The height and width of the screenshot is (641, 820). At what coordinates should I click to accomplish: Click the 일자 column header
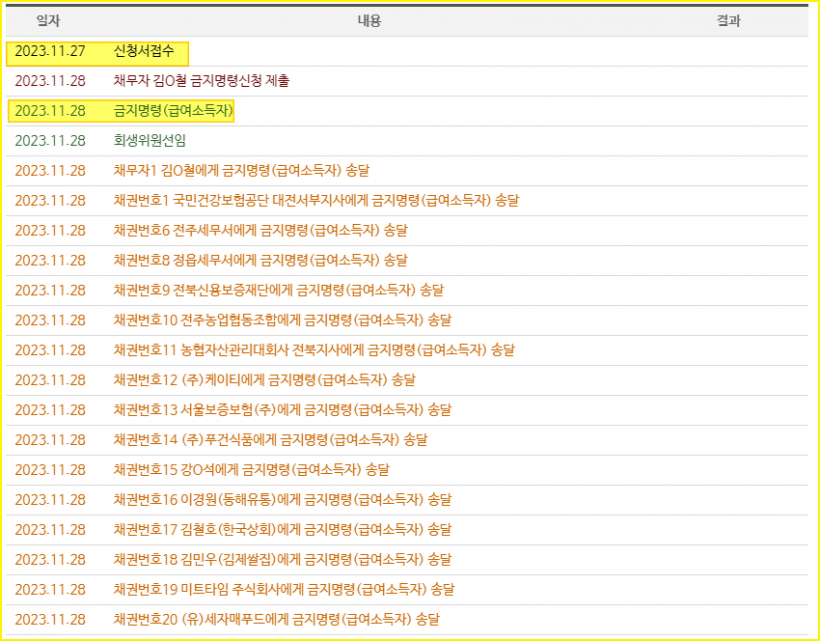(x=48, y=21)
